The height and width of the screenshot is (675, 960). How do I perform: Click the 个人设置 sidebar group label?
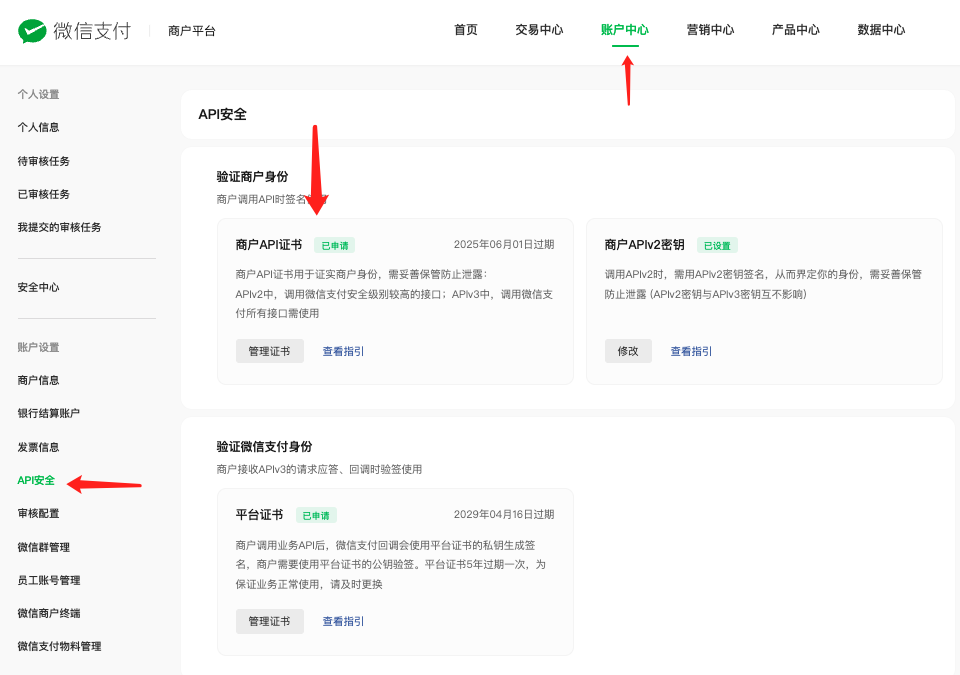39,94
